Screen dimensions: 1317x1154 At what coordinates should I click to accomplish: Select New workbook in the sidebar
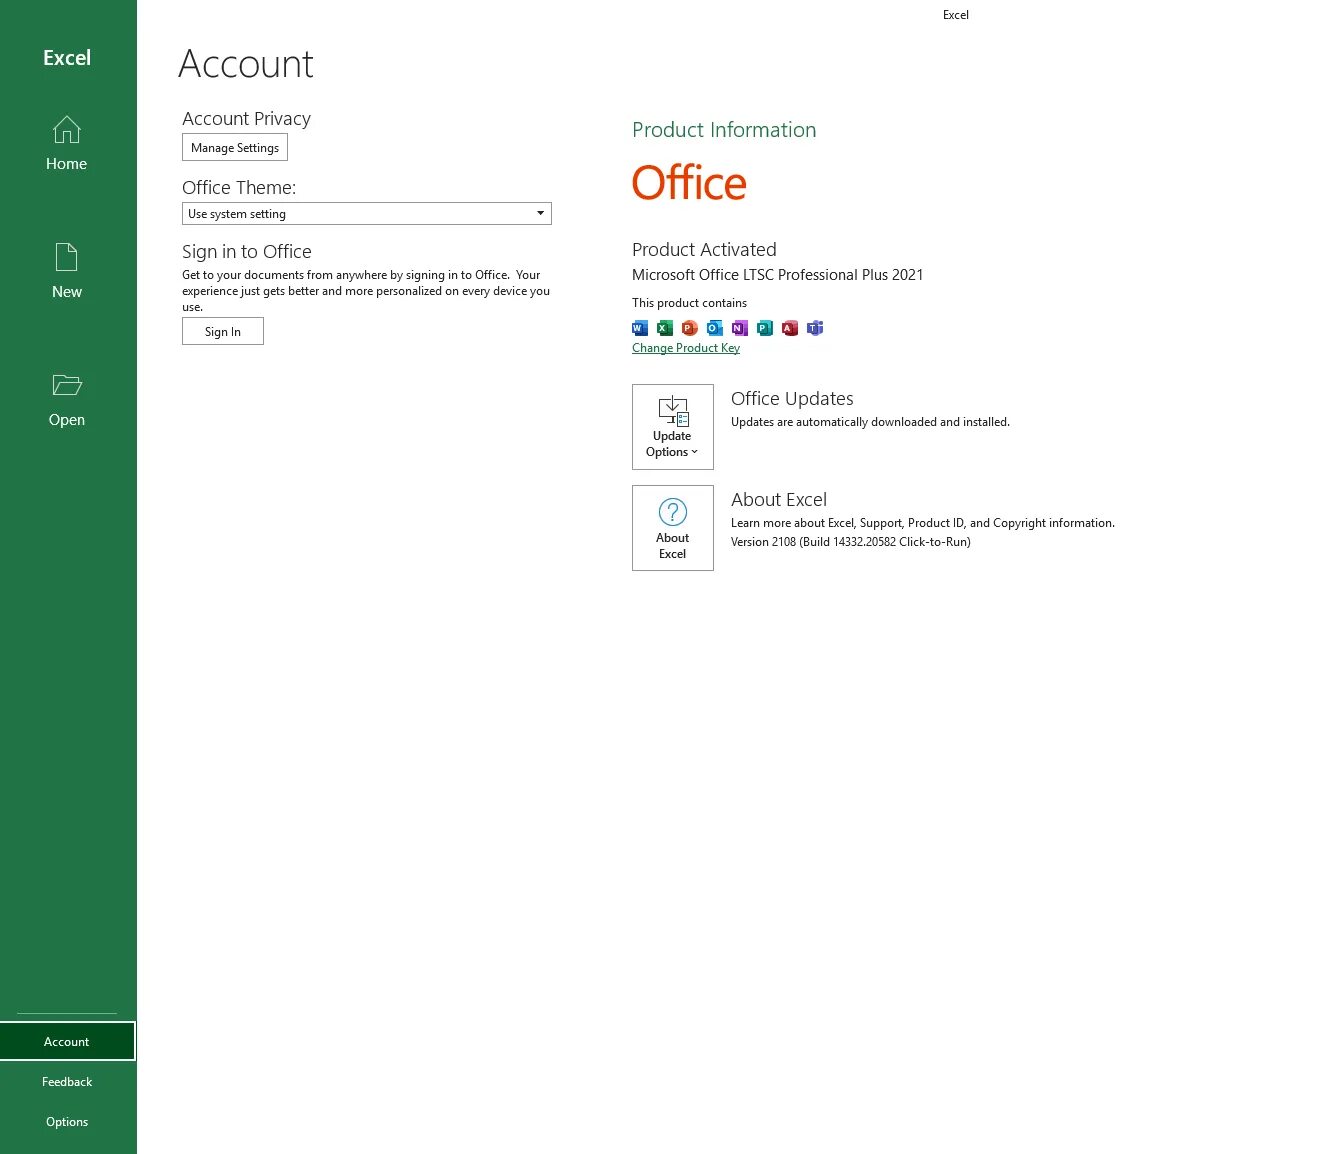(67, 272)
